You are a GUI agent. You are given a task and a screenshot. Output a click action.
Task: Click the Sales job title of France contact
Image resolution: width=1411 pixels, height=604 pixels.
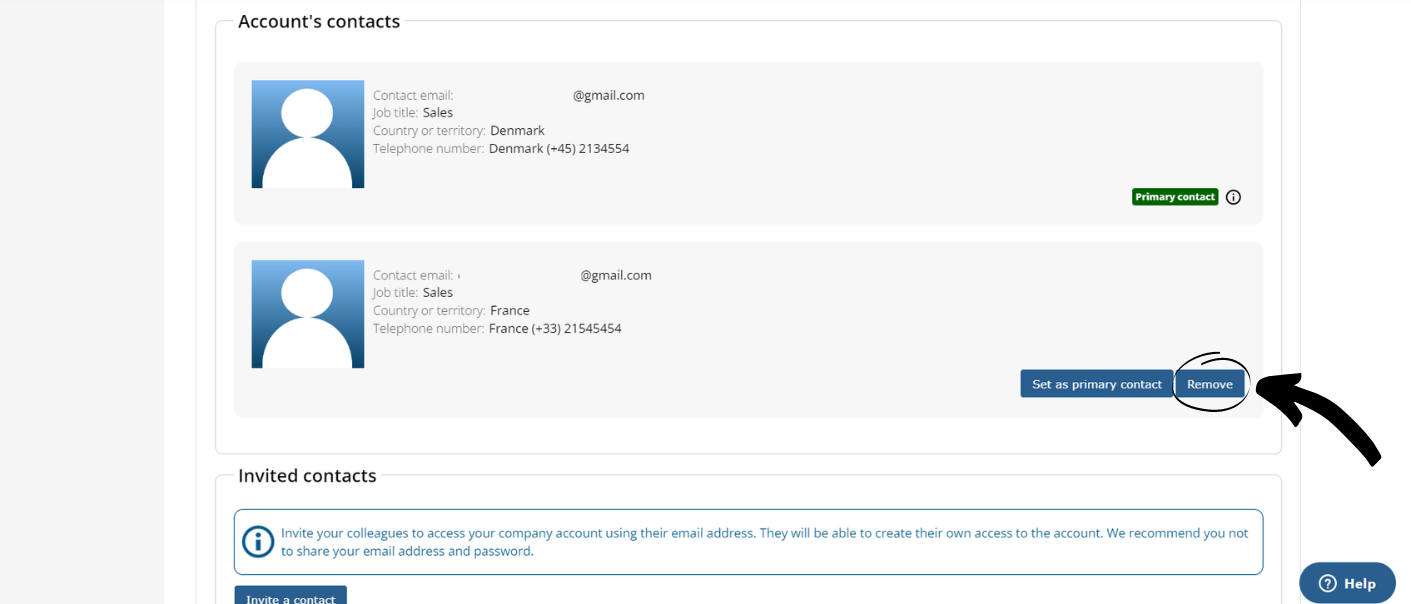[x=438, y=293]
